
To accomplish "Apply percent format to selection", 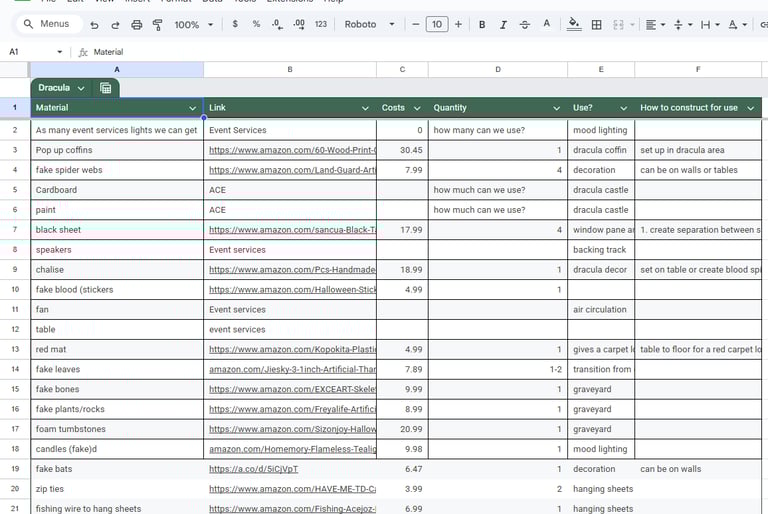I will coord(256,25).
